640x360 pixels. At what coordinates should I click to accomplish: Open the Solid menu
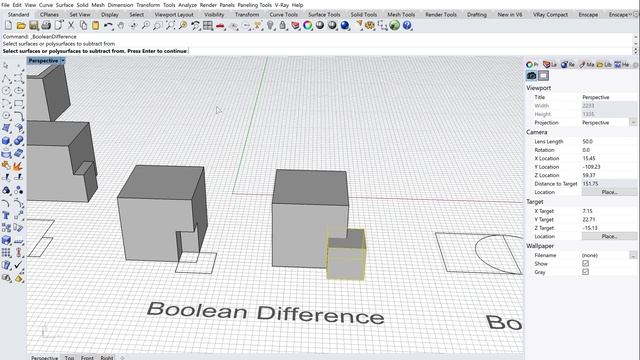82,5
